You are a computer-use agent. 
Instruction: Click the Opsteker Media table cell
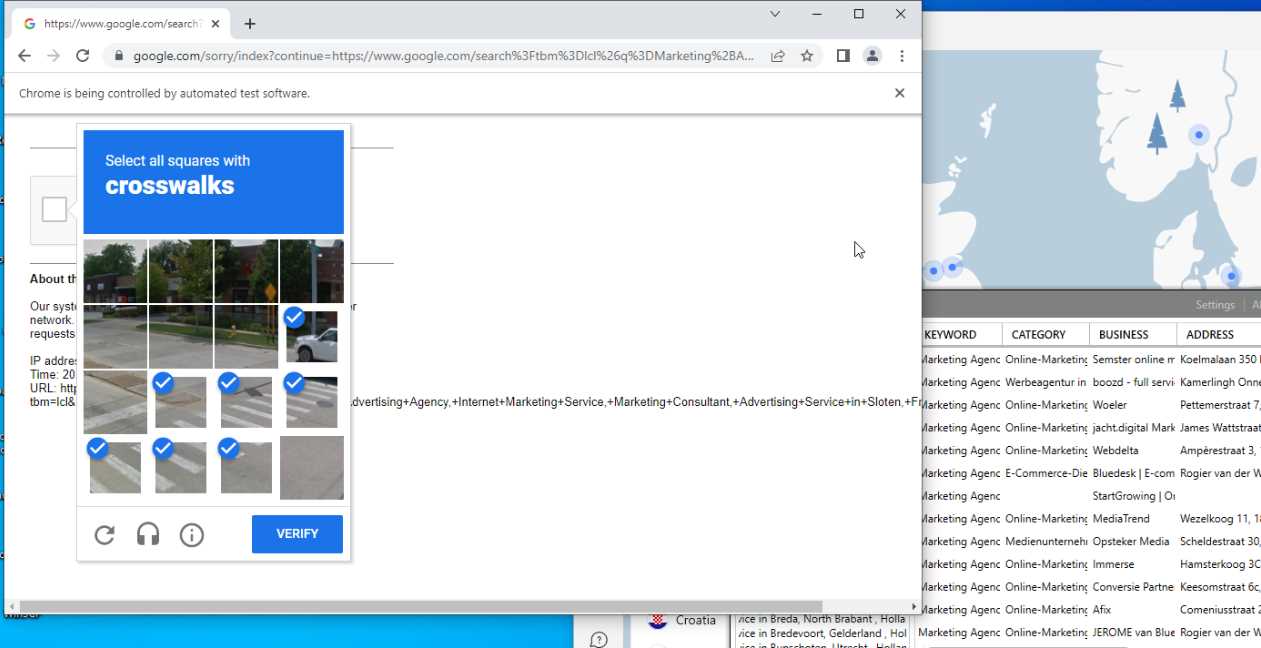(1134, 541)
